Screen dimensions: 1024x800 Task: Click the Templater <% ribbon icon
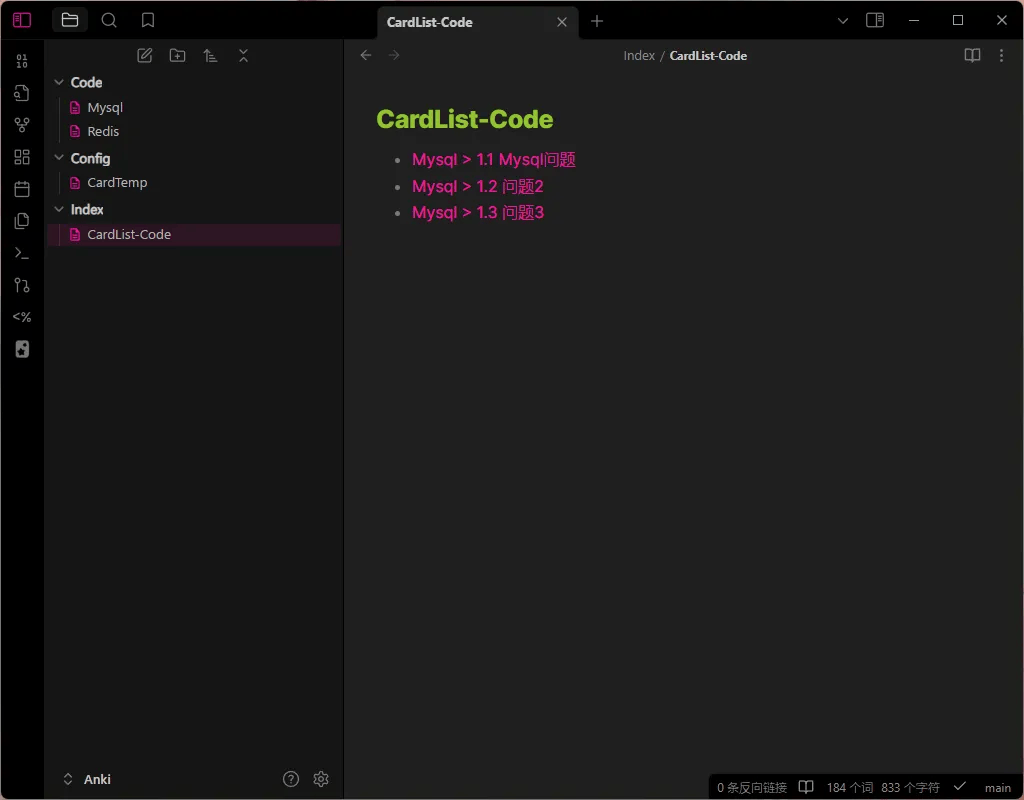coord(22,317)
